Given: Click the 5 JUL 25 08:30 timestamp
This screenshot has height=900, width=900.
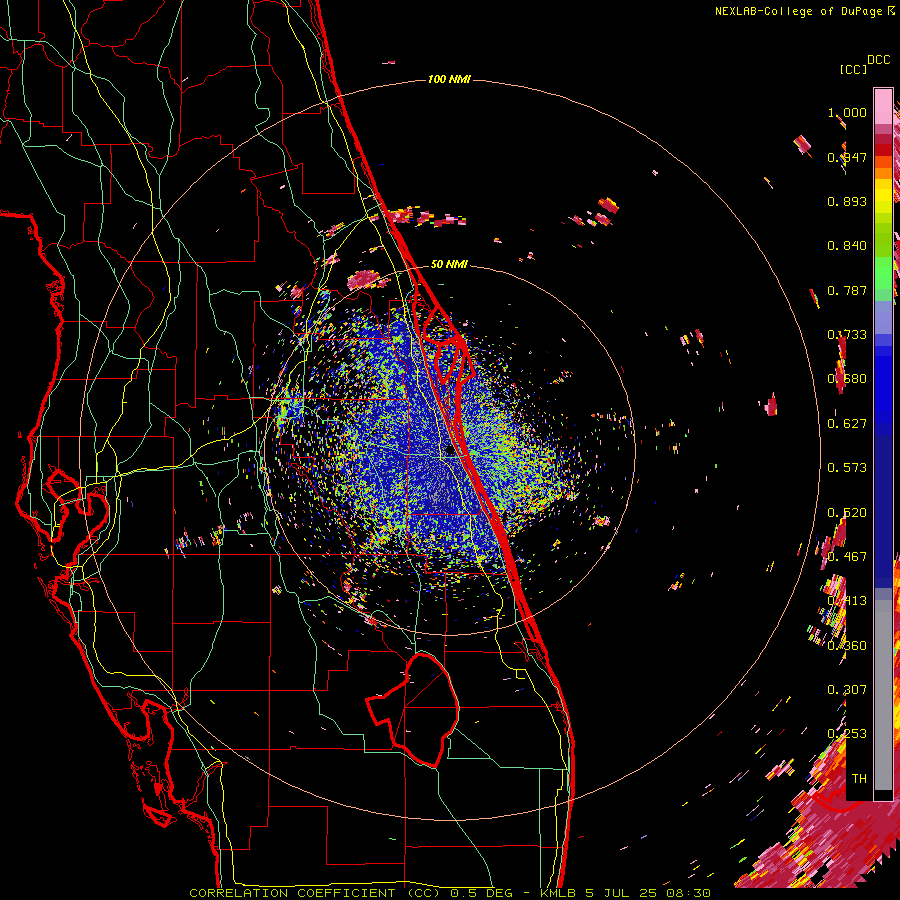Looking at the screenshot, I should (x=648, y=893).
